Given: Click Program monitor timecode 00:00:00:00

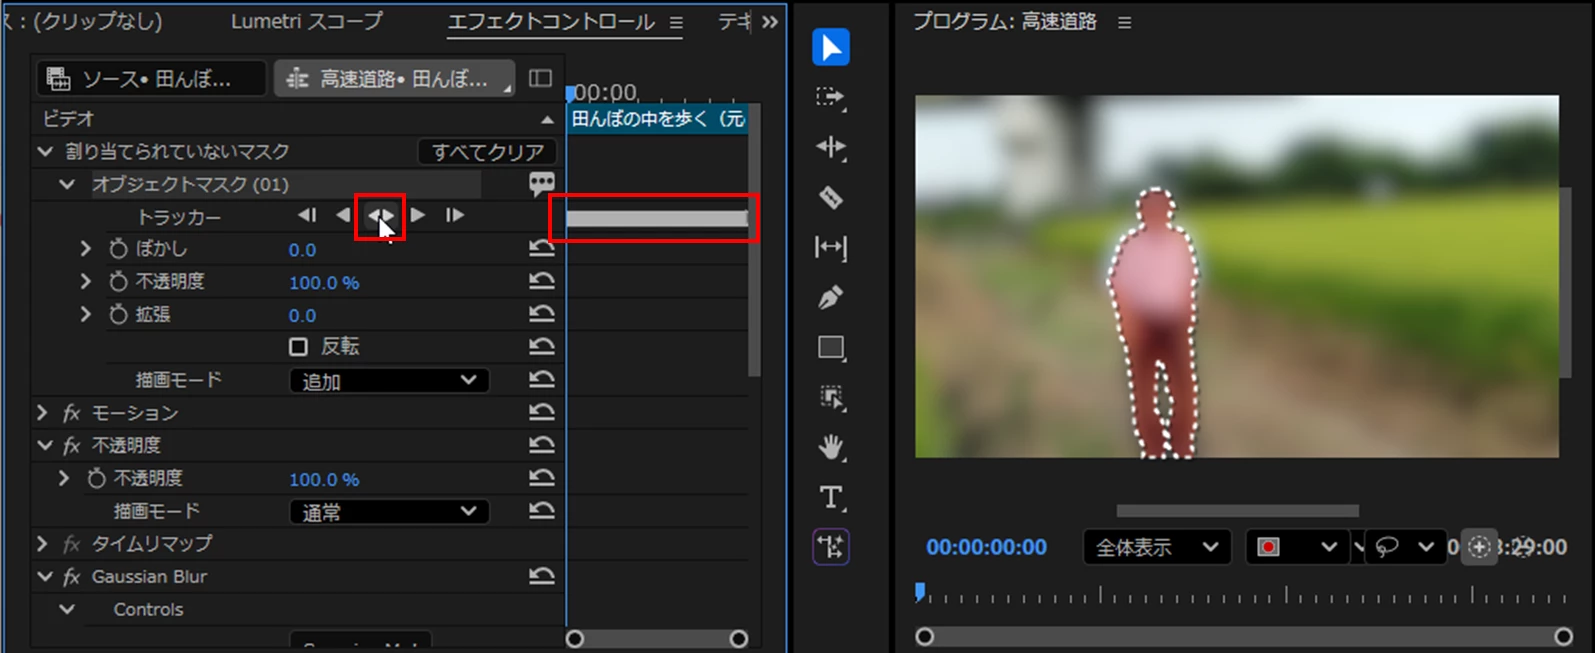Looking at the screenshot, I should tap(986, 547).
